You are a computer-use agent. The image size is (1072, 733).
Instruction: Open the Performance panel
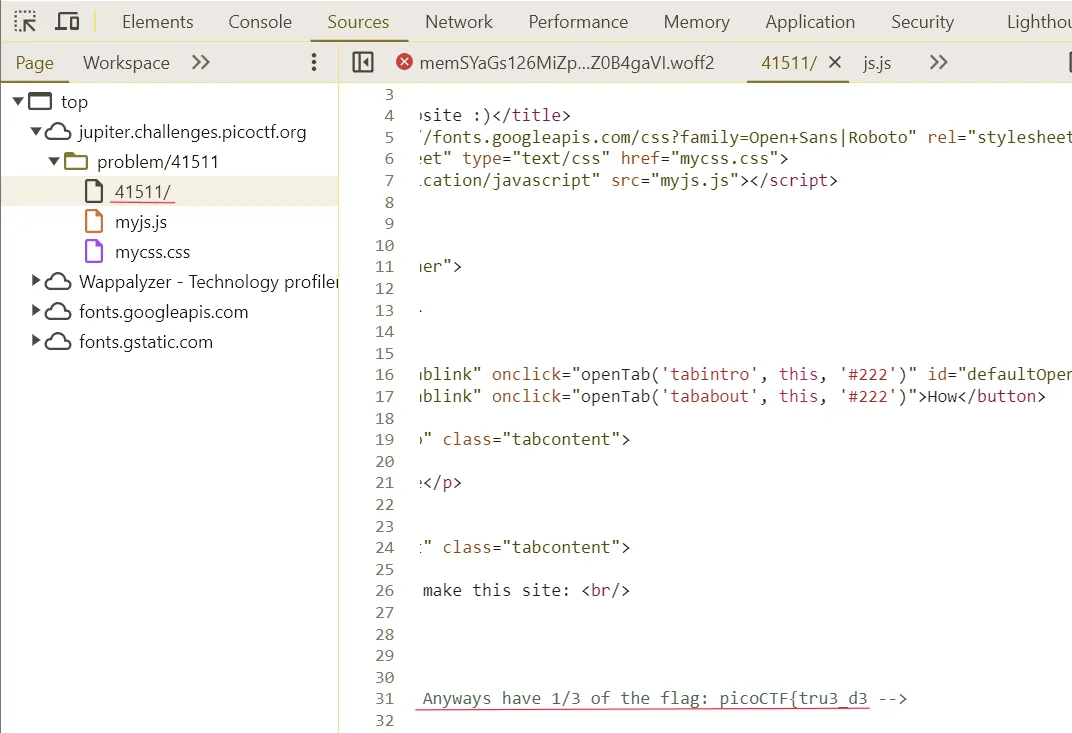pos(578,22)
